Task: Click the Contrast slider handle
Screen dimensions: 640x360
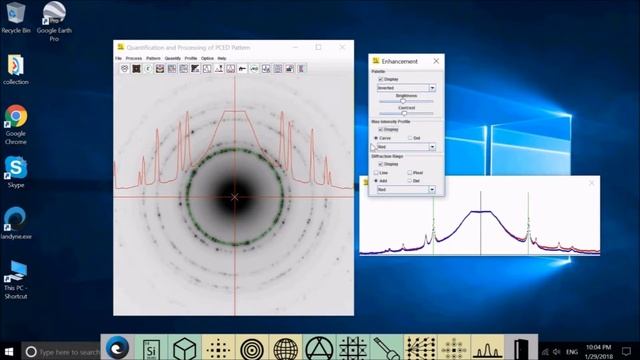Action: tap(404, 113)
